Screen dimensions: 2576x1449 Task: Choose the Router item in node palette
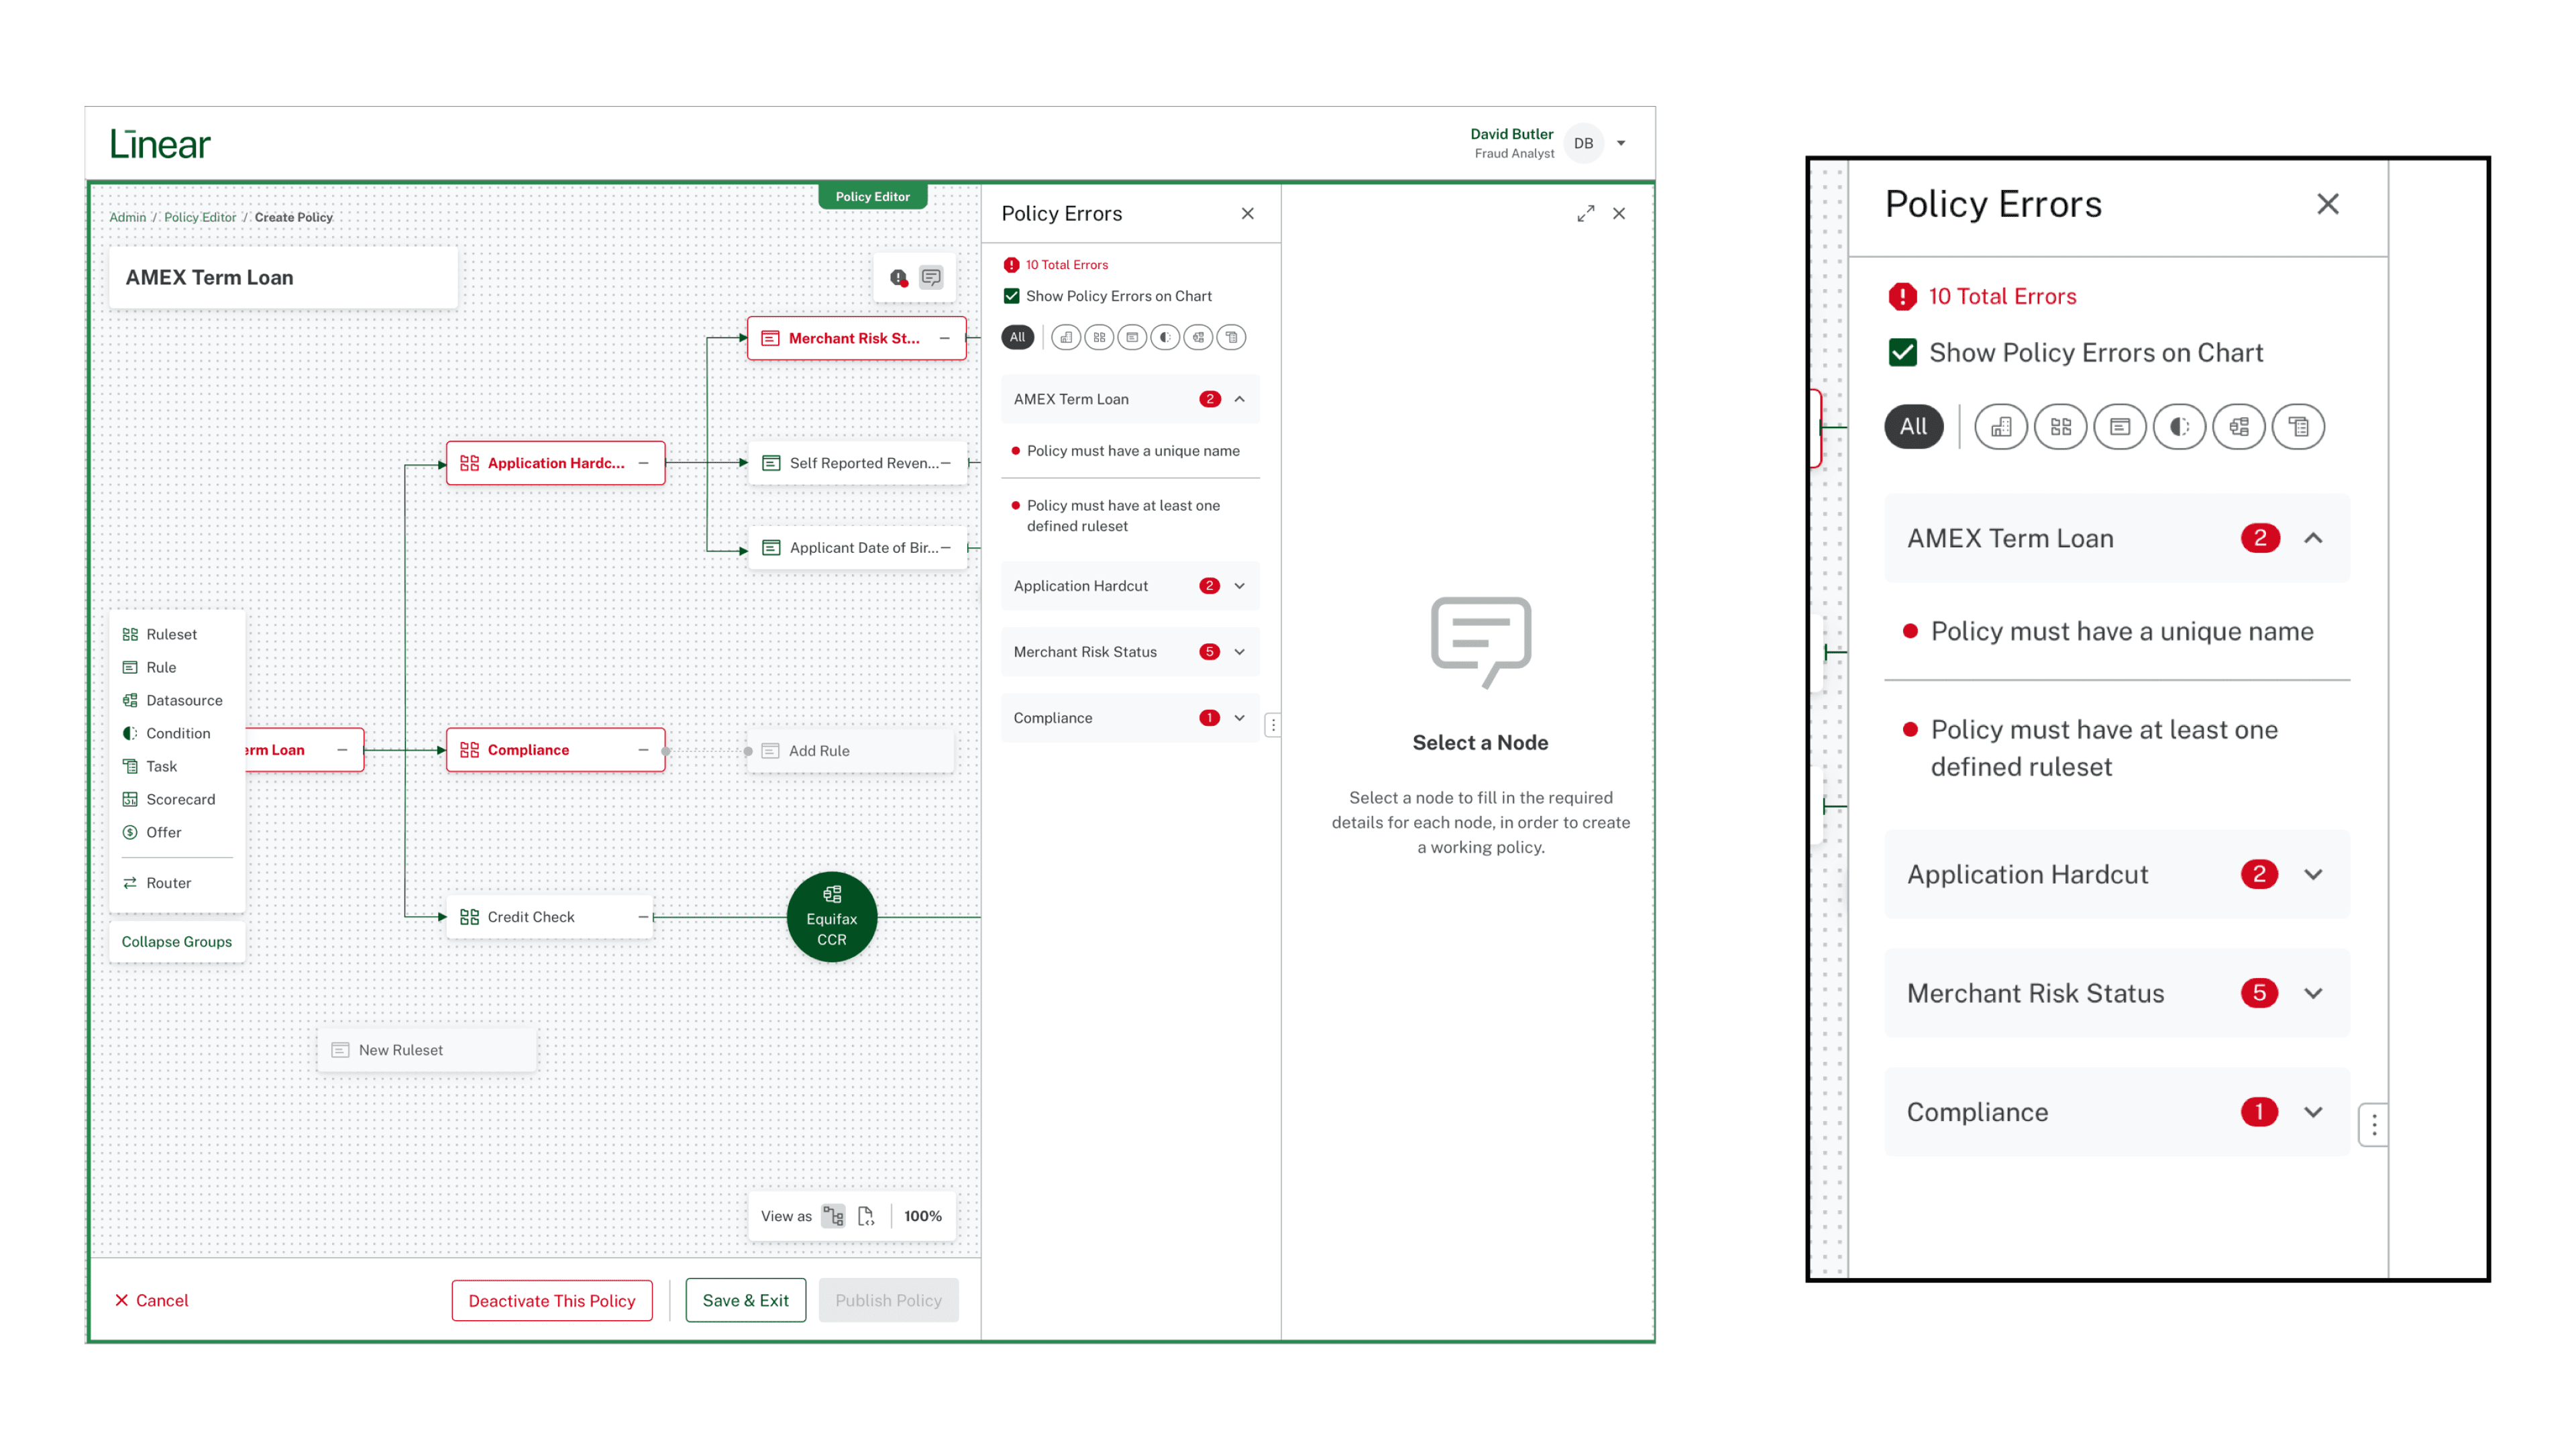167,883
